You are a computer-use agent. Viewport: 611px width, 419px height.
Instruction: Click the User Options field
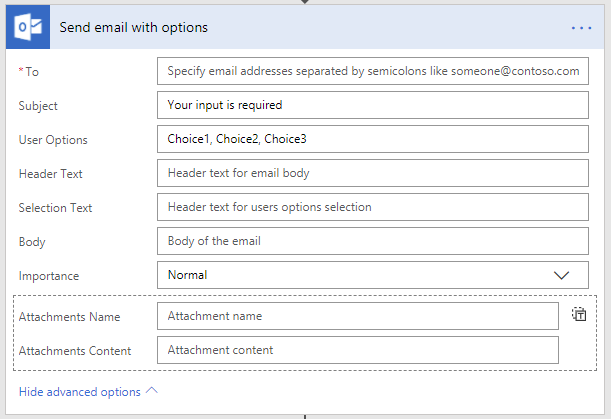pyautogui.click(x=373, y=139)
